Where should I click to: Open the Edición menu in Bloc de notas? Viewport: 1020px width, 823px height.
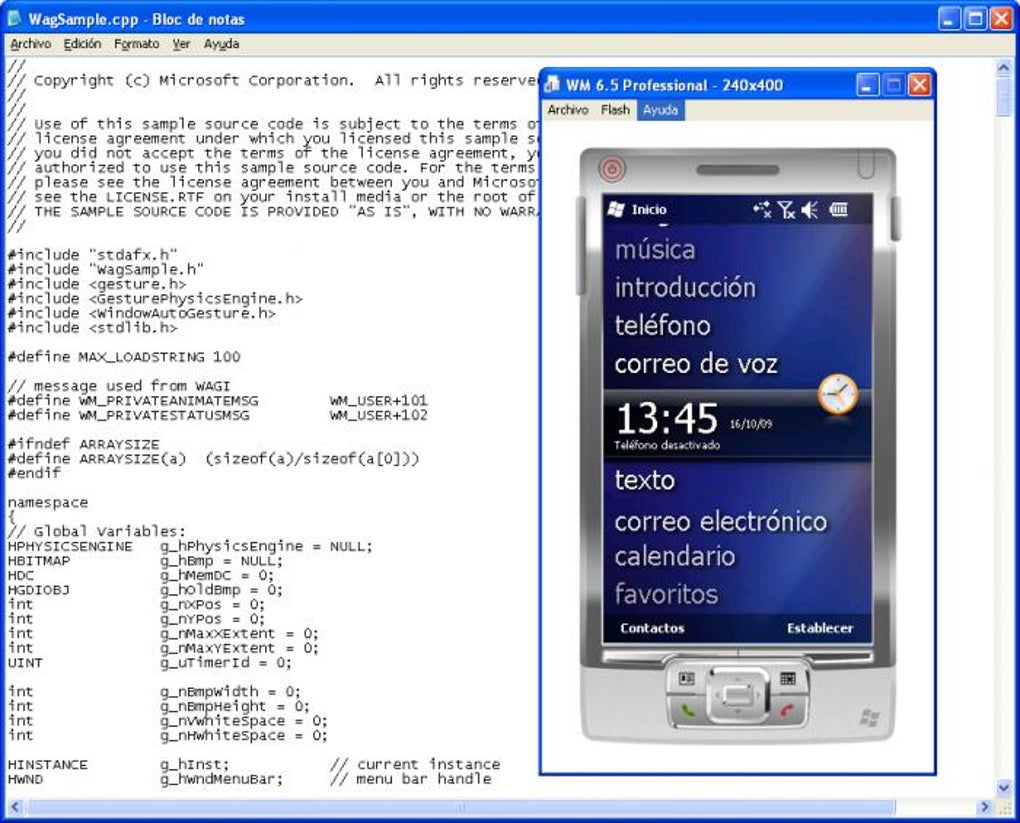(x=82, y=44)
